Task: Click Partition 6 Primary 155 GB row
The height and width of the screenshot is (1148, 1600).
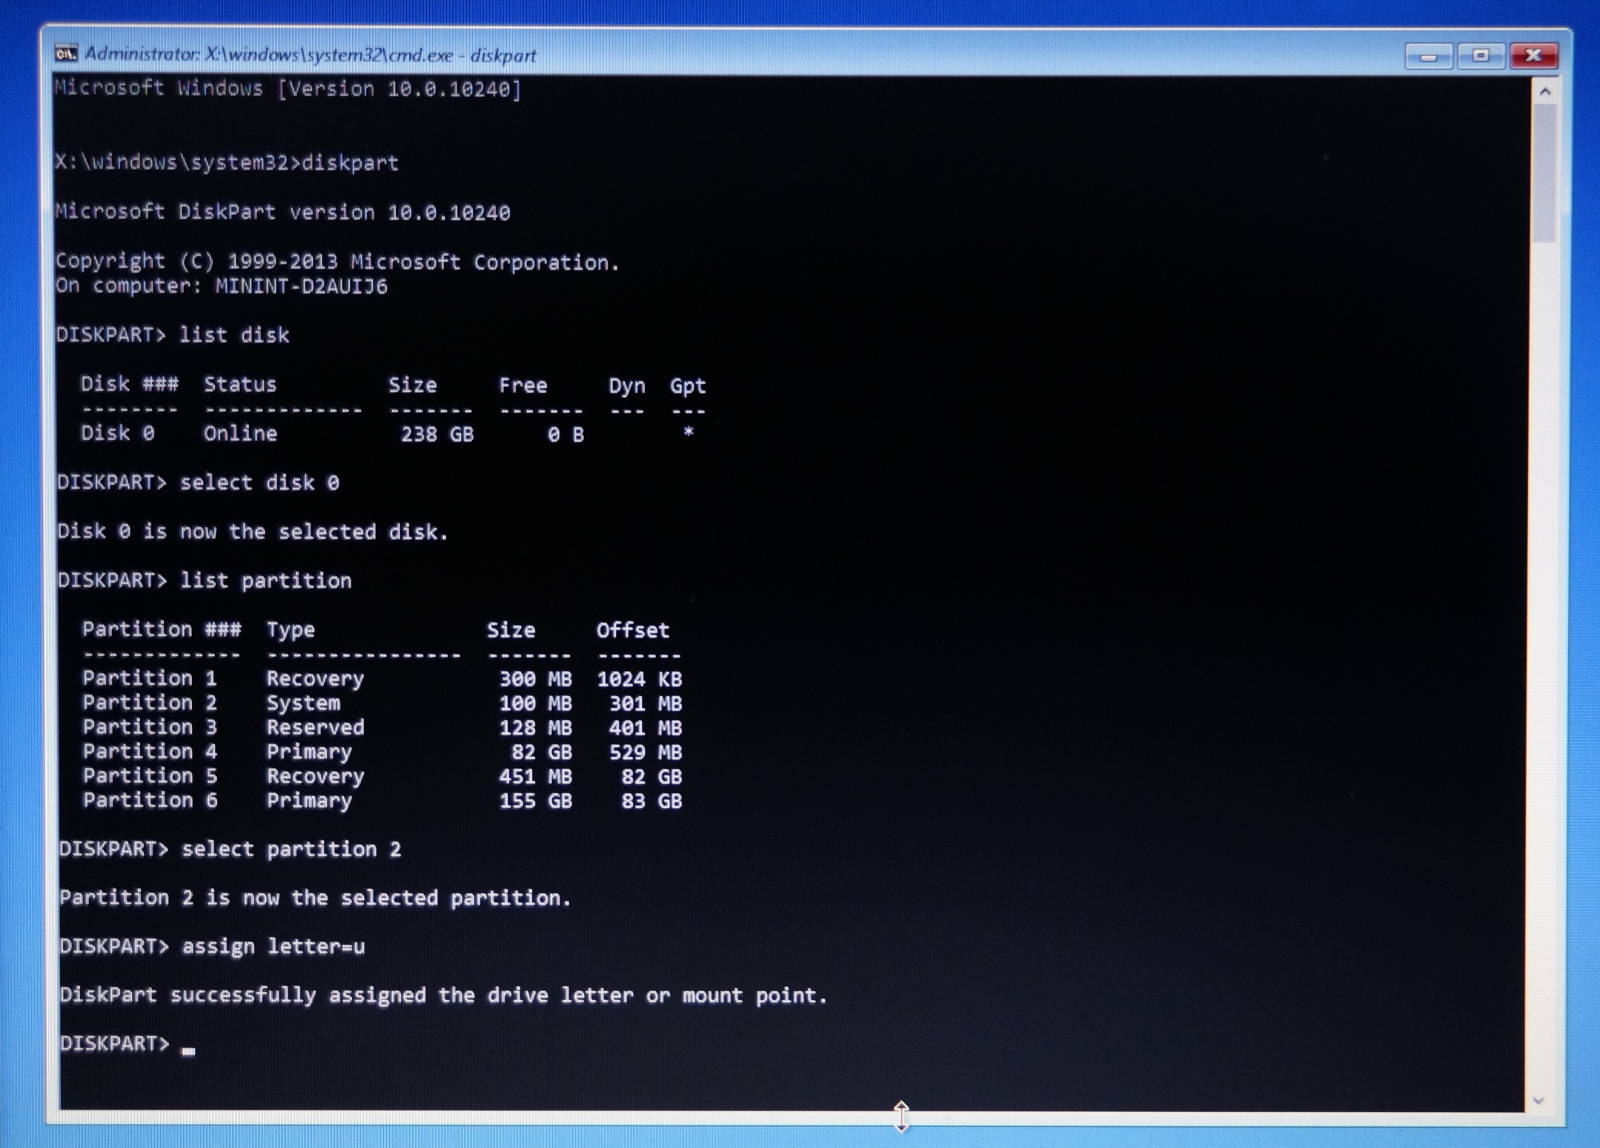Action: click(x=380, y=801)
